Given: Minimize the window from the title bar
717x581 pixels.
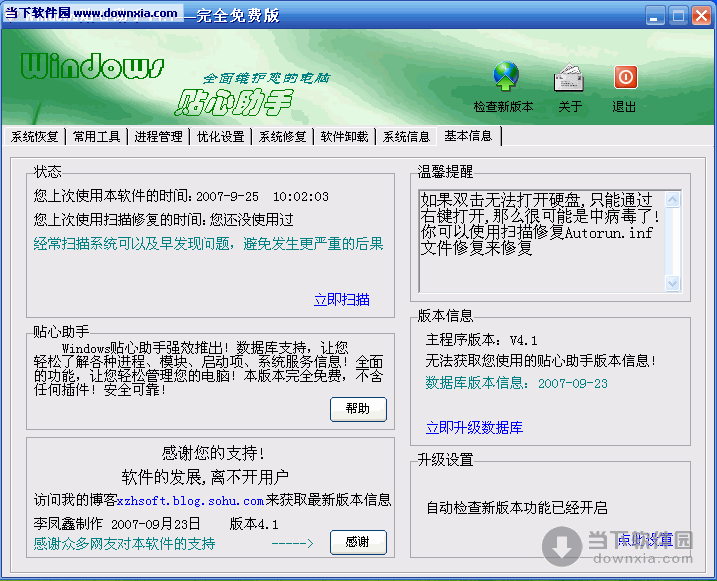Looking at the screenshot, I should [655, 16].
